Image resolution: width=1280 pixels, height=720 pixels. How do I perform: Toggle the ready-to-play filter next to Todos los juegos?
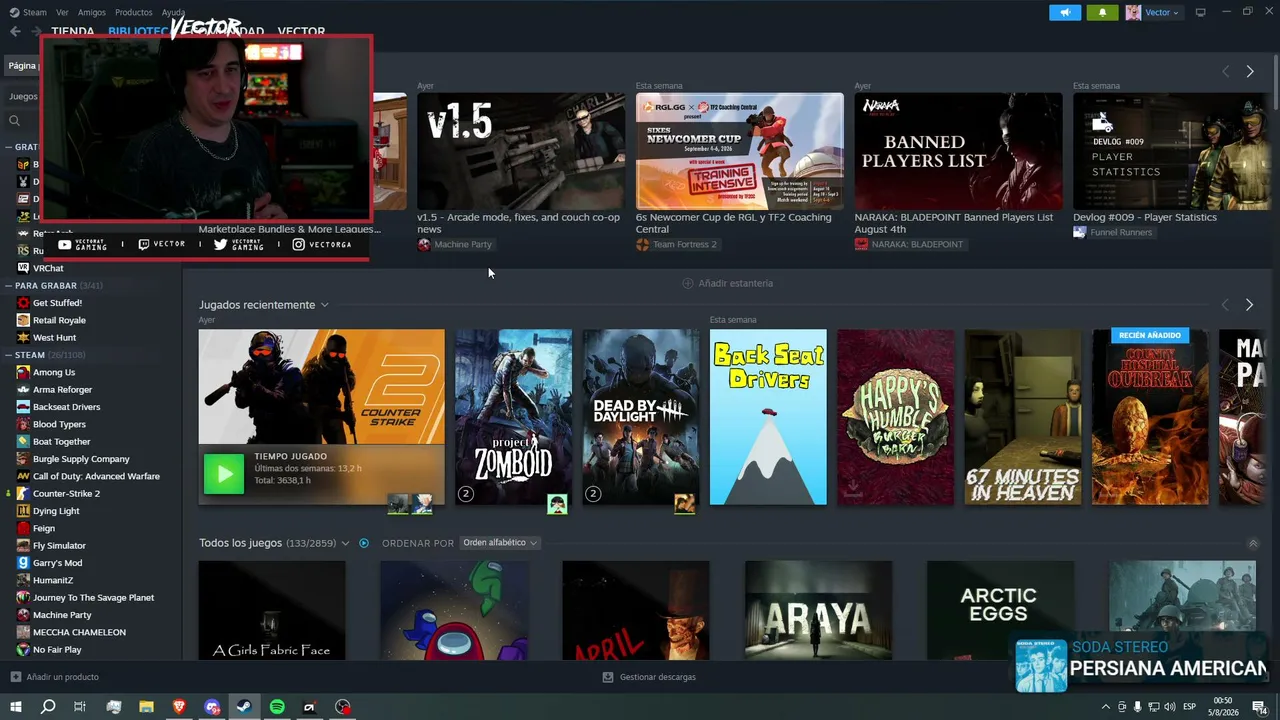pyautogui.click(x=364, y=543)
